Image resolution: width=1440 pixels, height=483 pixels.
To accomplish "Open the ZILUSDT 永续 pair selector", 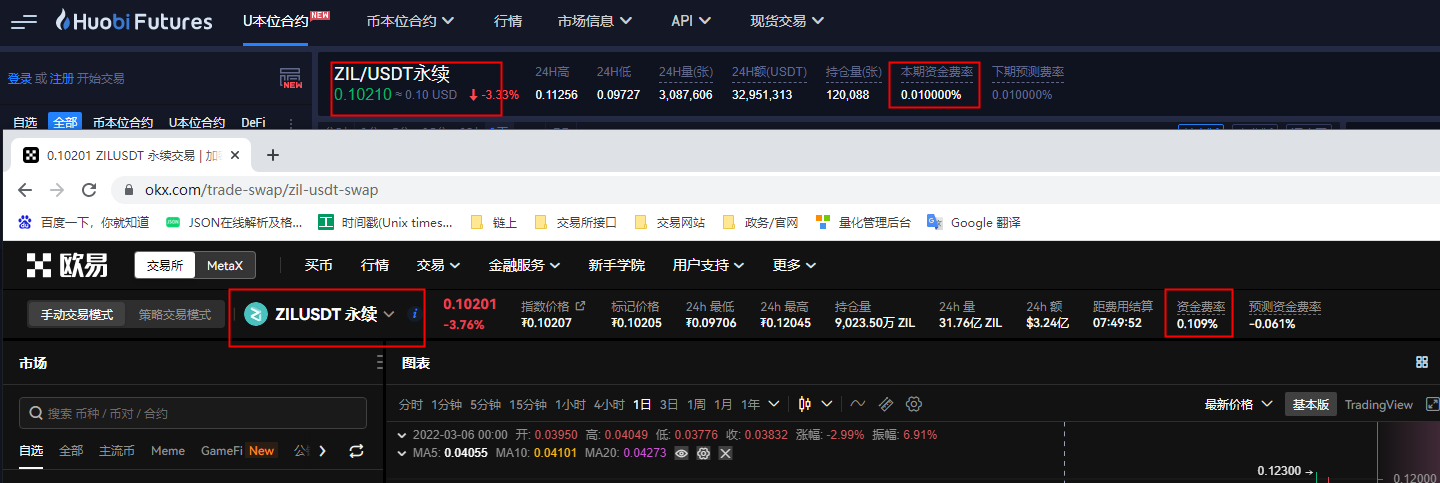I will [320, 314].
